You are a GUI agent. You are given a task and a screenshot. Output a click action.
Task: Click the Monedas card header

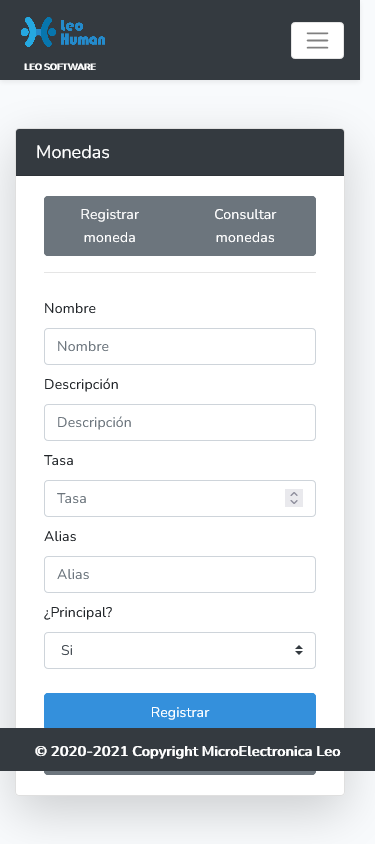coord(180,152)
